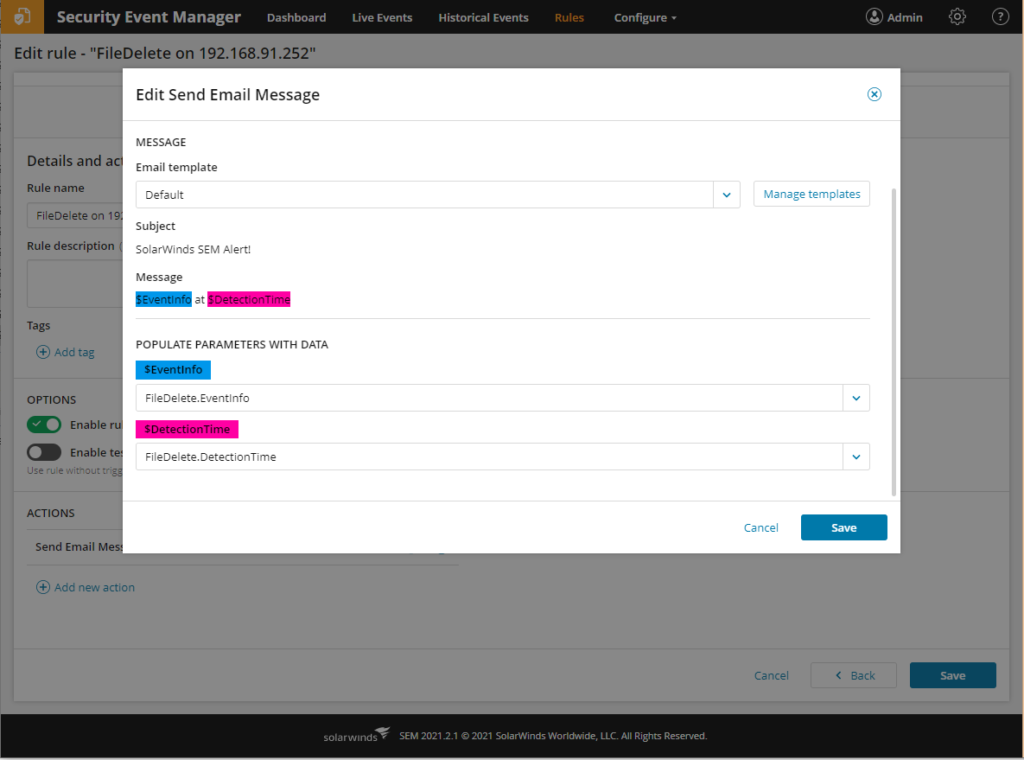
Task: Open the Admin user account icon
Action: tap(874, 17)
